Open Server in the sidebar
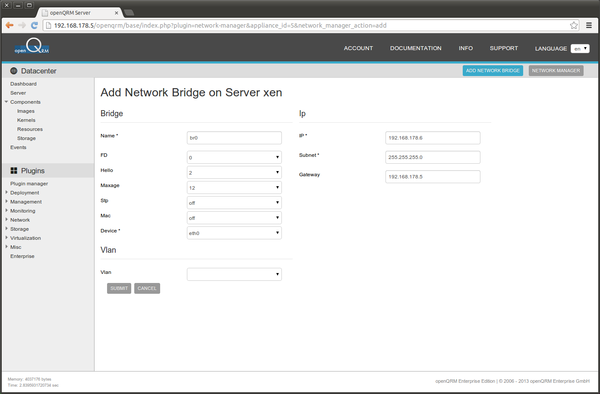This screenshot has width=600, height=394. [x=18, y=93]
